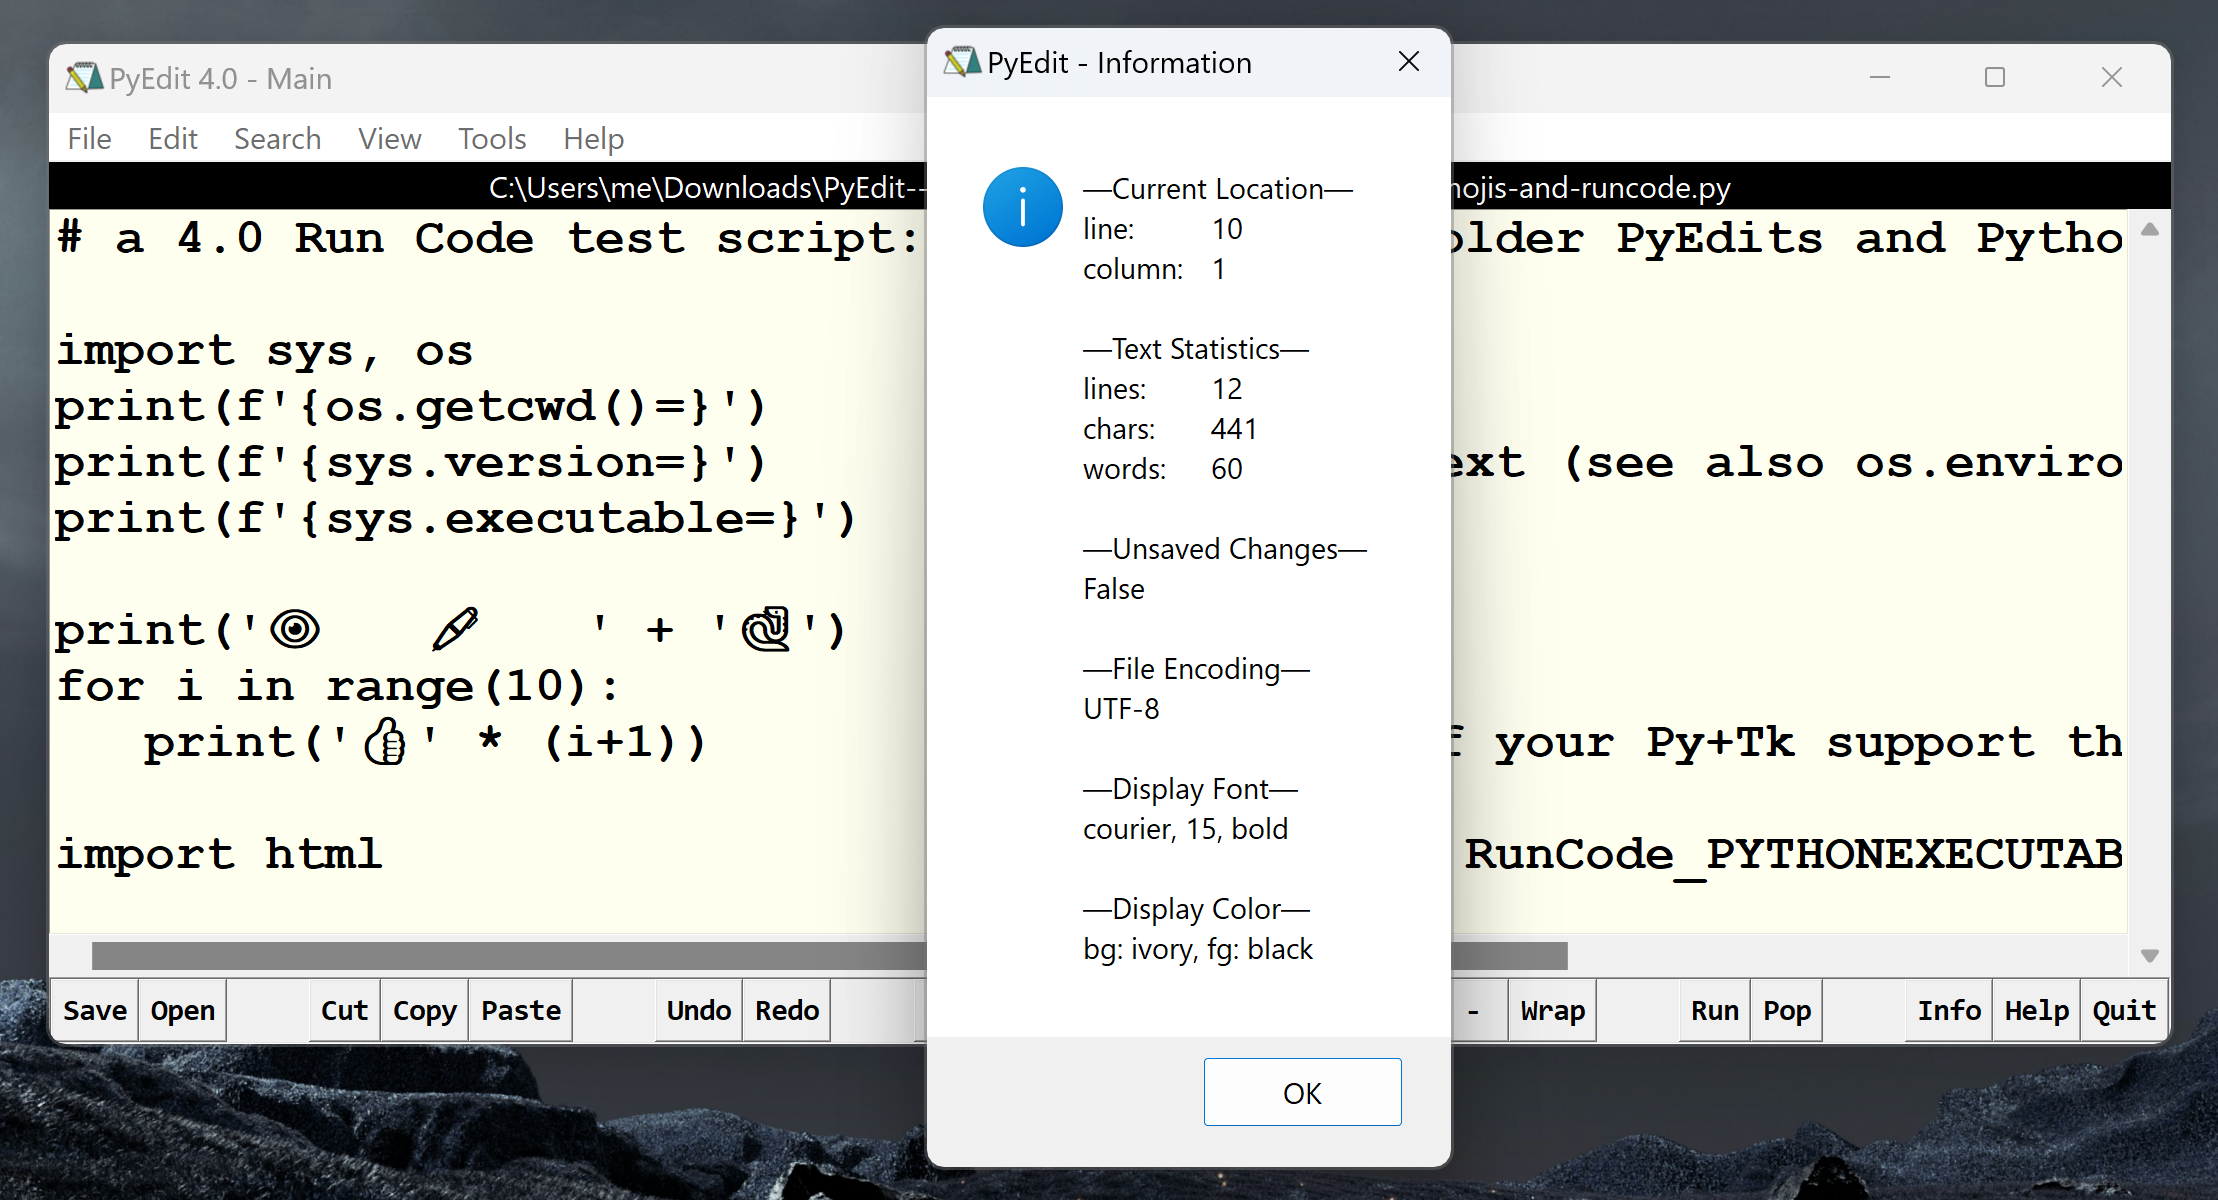Click the vertical scrollbar down arrow

click(2150, 956)
